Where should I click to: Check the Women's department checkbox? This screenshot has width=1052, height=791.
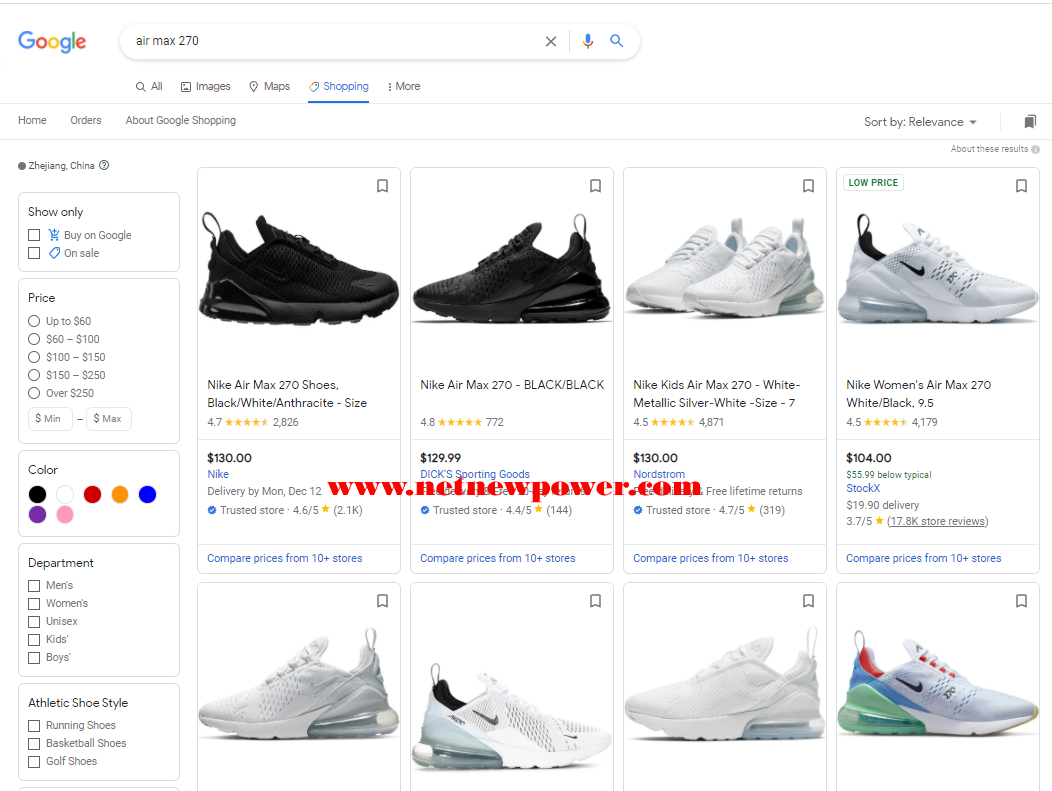[34, 604]
